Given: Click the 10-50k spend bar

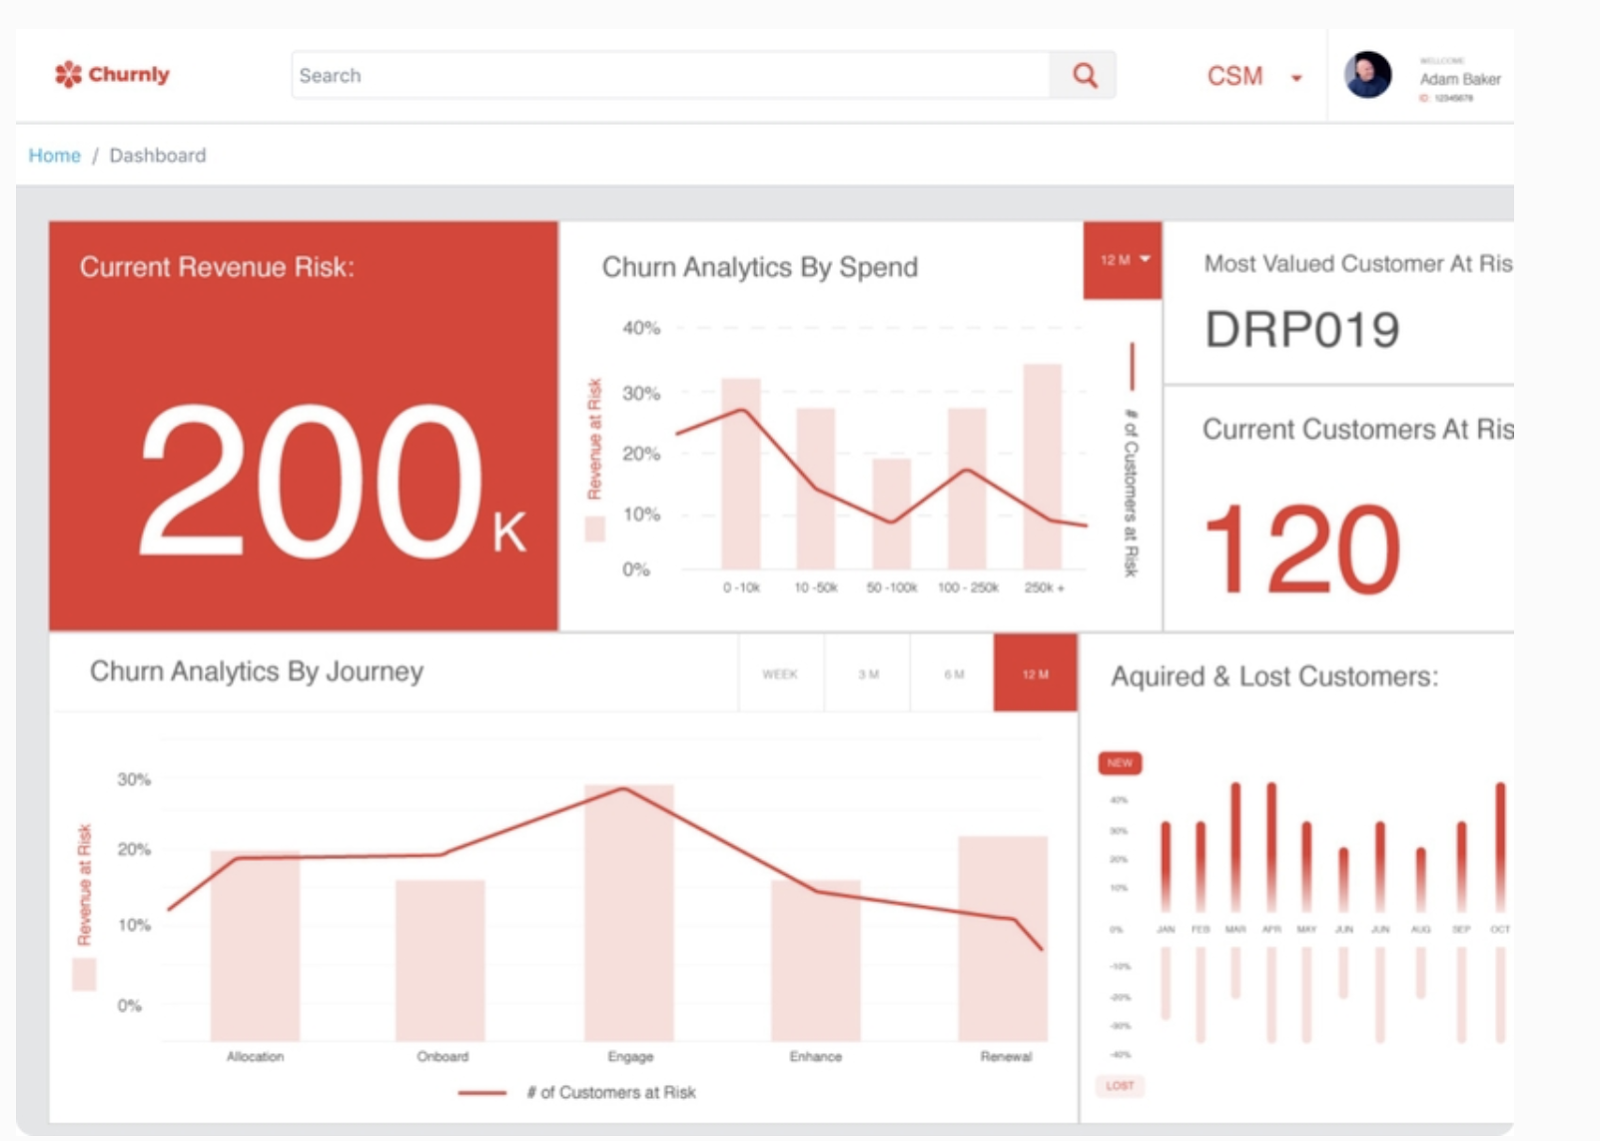Looking at the screenshot, I should [x=816, y=489].
